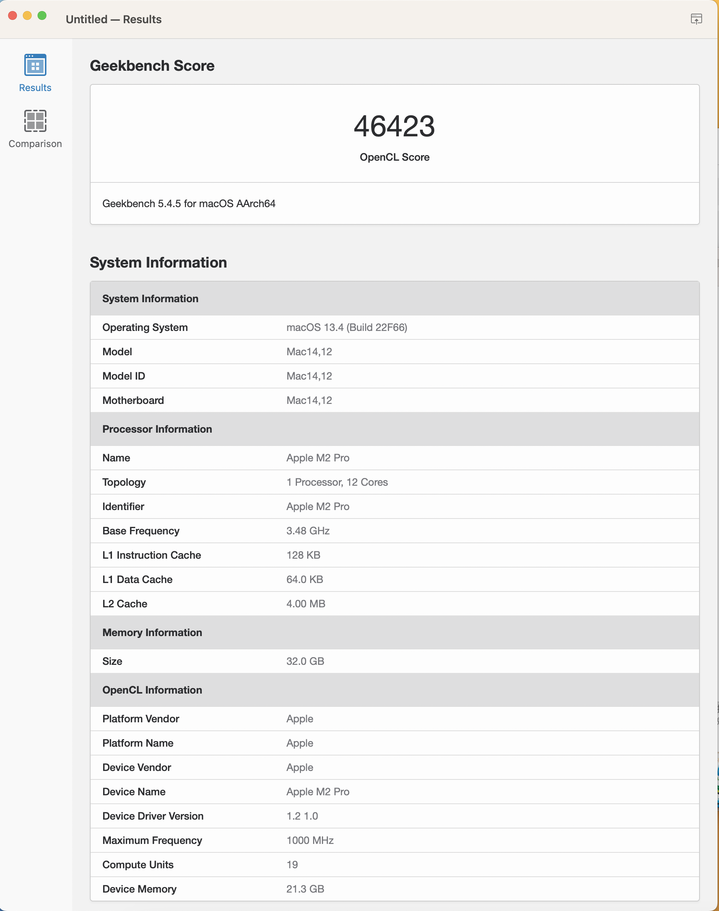Select Mac14,12 value in Model ID row
Image resolution: width=719 pixels, height=911 pixels.
[309, 376]
